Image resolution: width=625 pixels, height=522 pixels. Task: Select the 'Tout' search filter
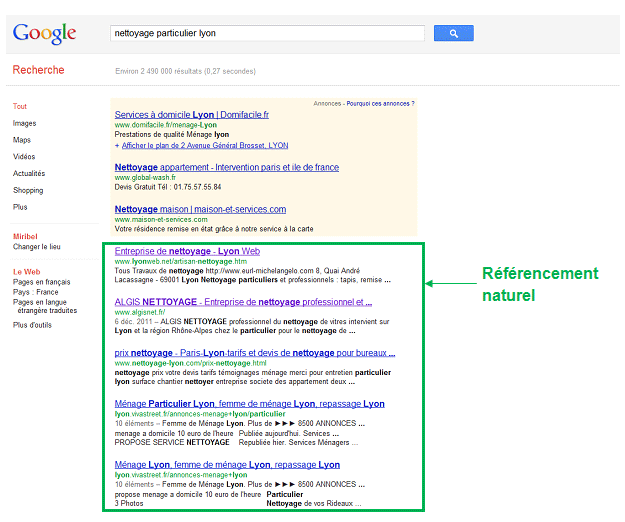(x=20, y=106)
